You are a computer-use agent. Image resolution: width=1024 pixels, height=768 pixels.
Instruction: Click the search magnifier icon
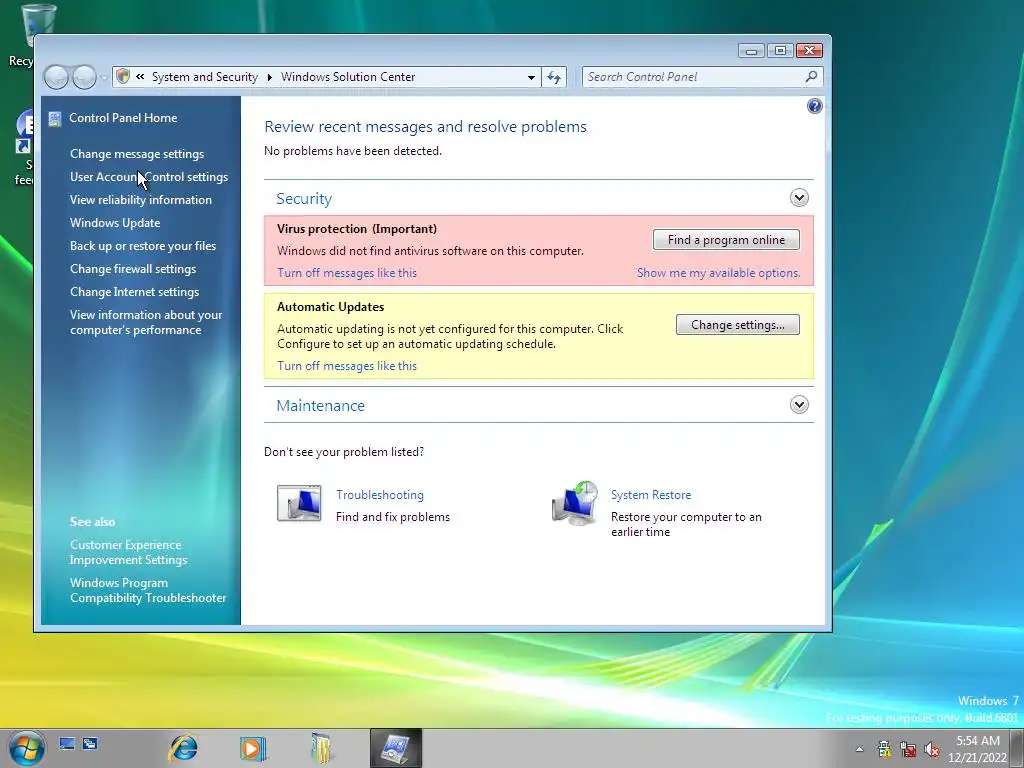coord(811,76)
